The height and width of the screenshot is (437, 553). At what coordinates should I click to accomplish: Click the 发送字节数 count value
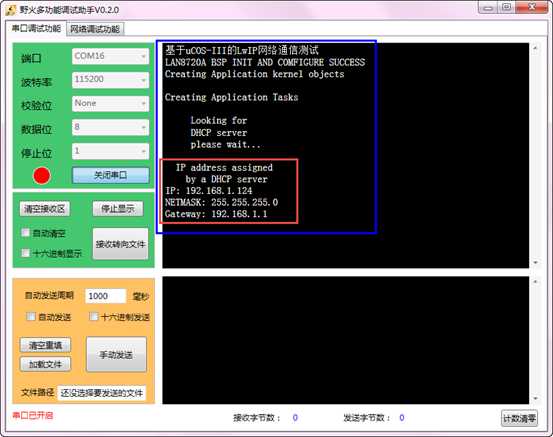point(402,418)
